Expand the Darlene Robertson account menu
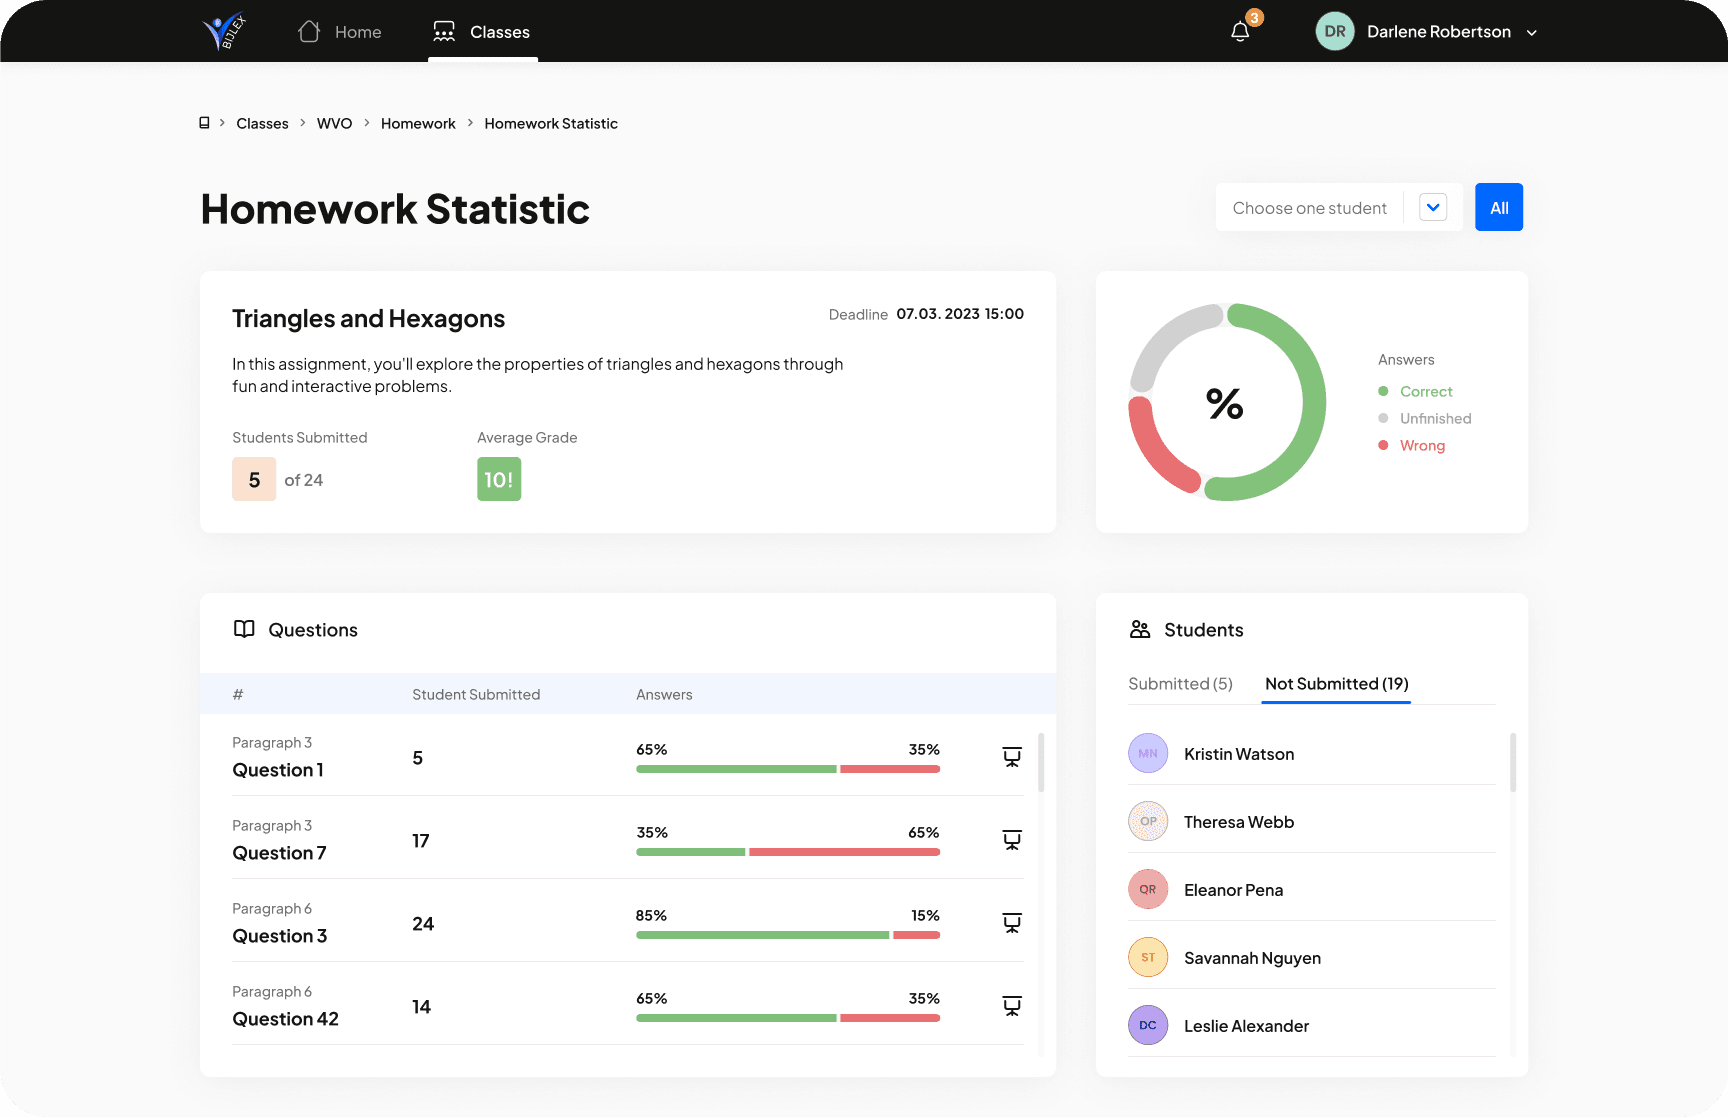 coord(1532,33)
